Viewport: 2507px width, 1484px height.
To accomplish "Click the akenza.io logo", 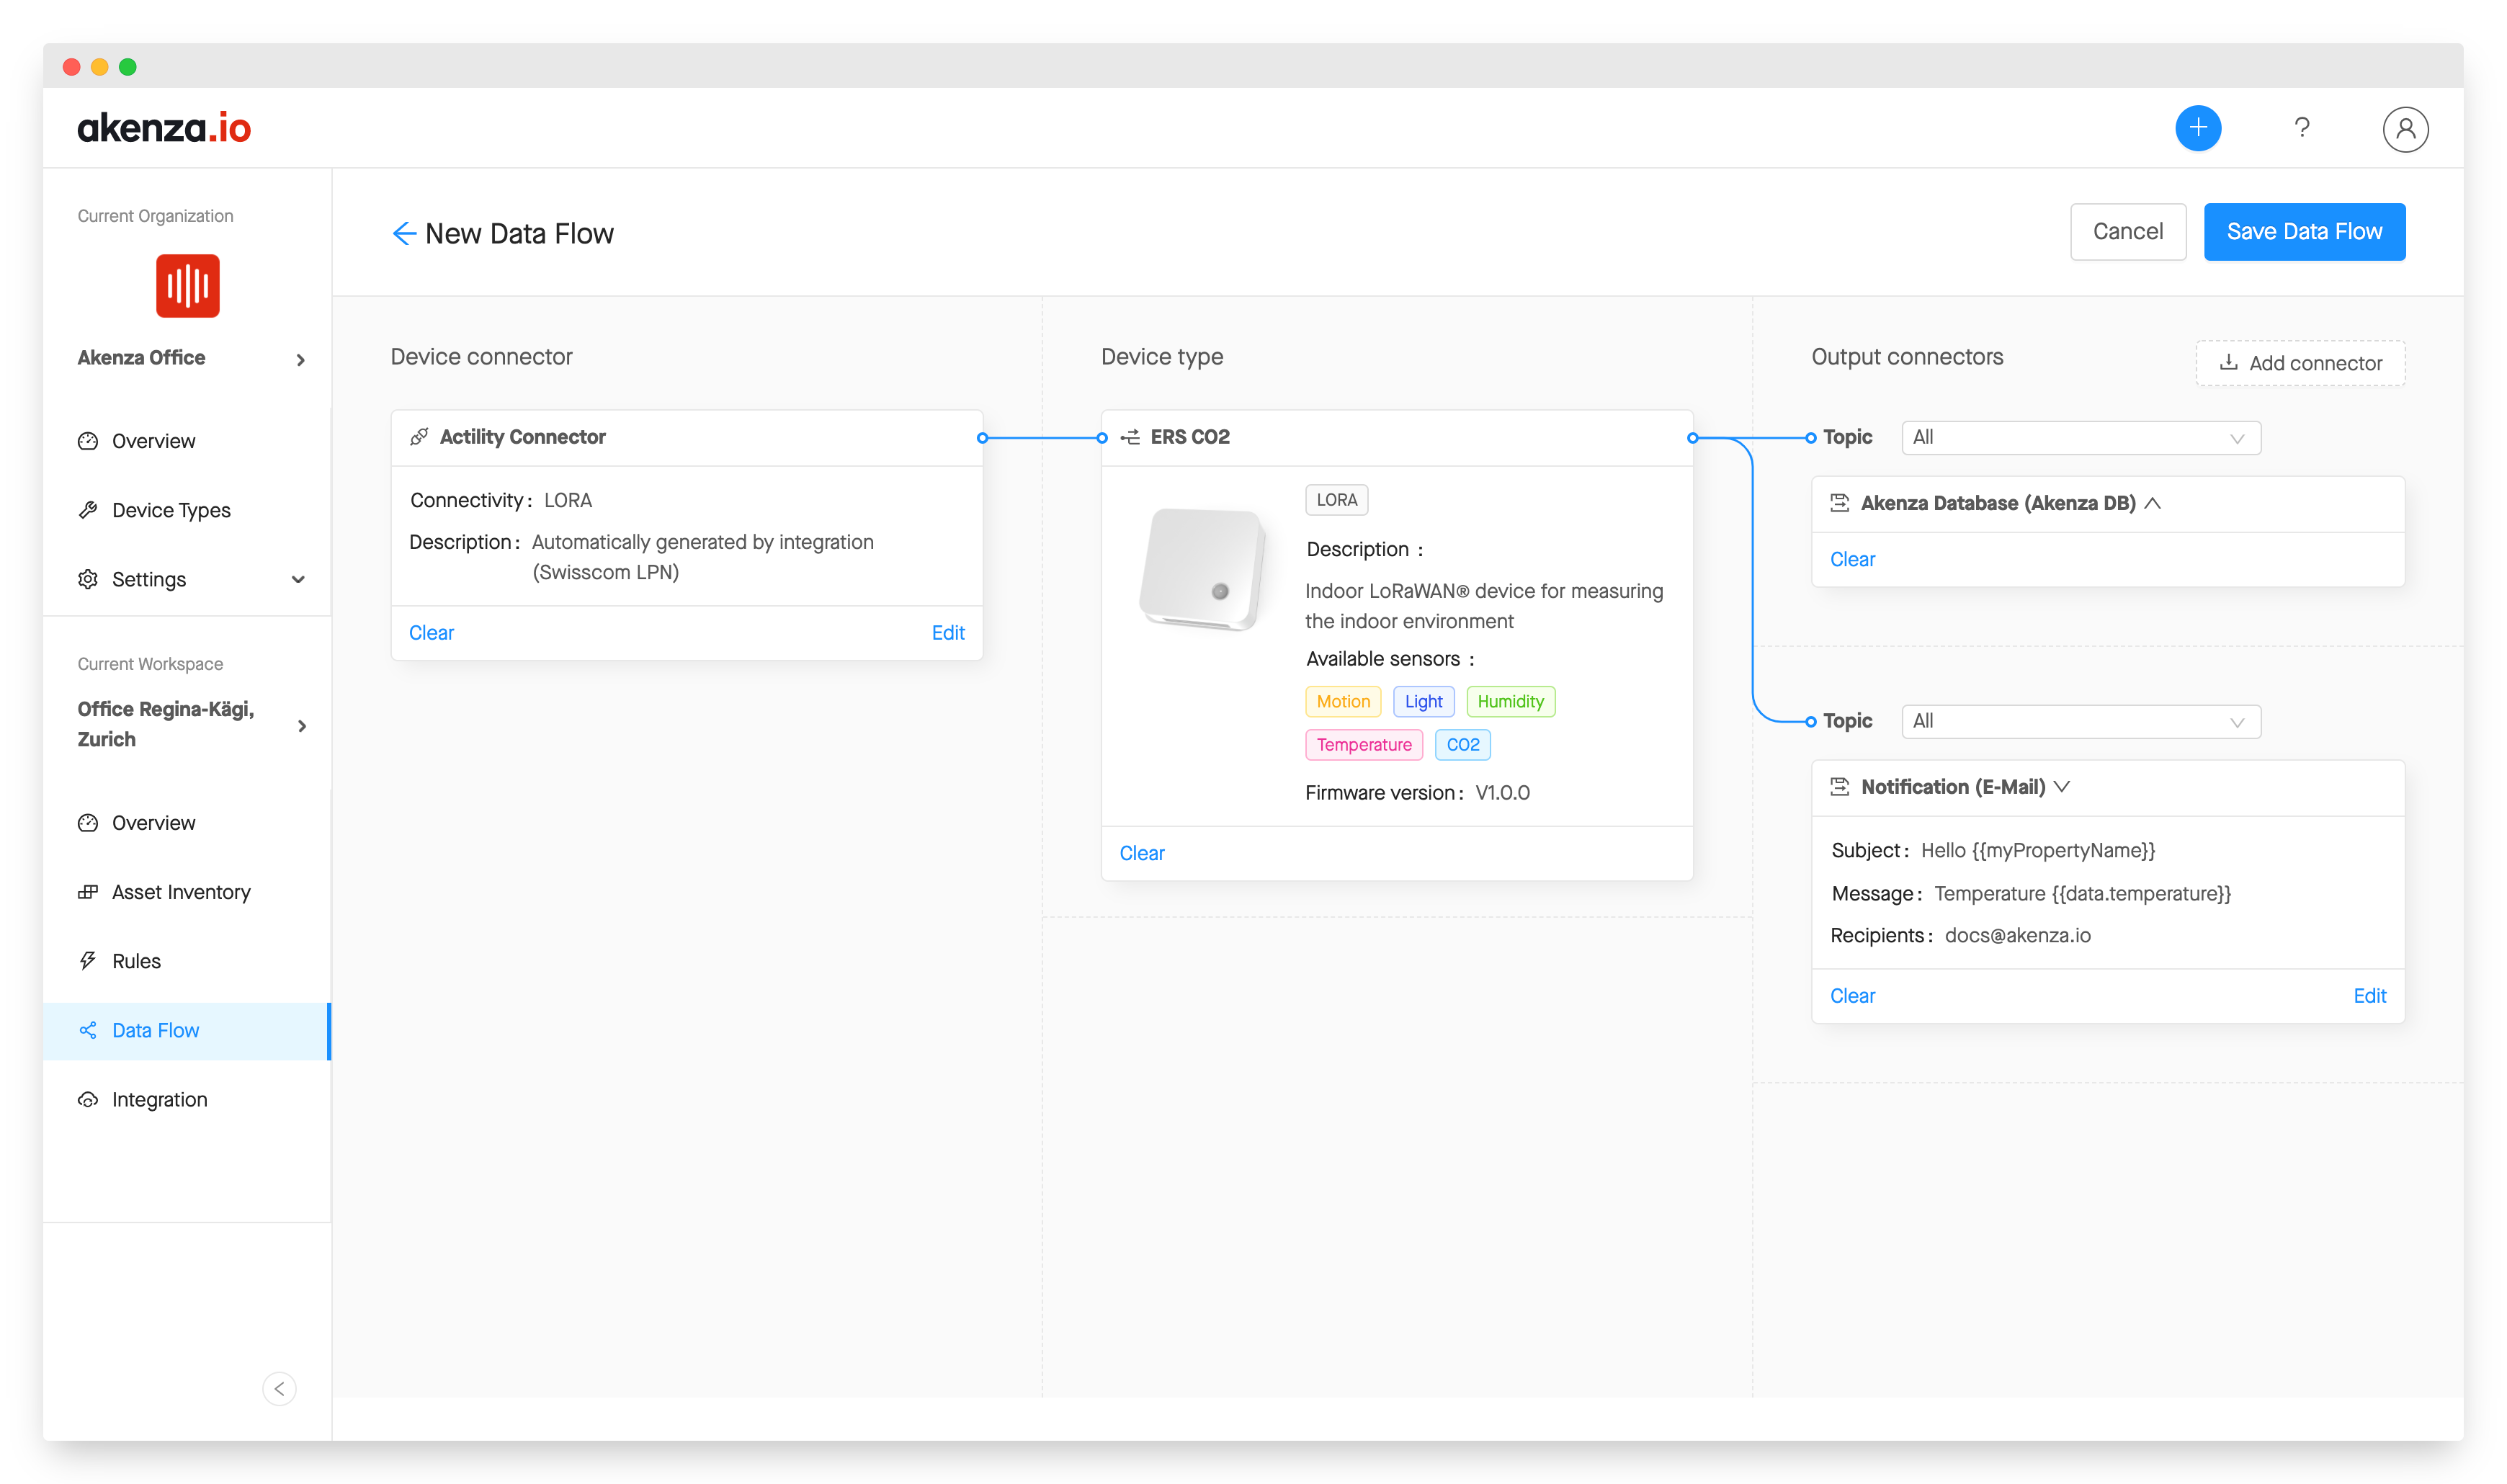I will coord(164,128).
